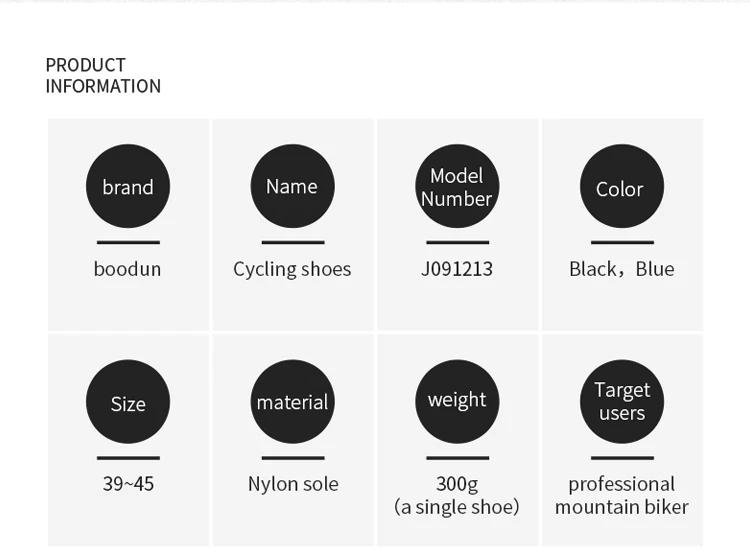750x556 pixels.
Task: Select the 'Model Number' circle badge
Action: tap(457, 186)
